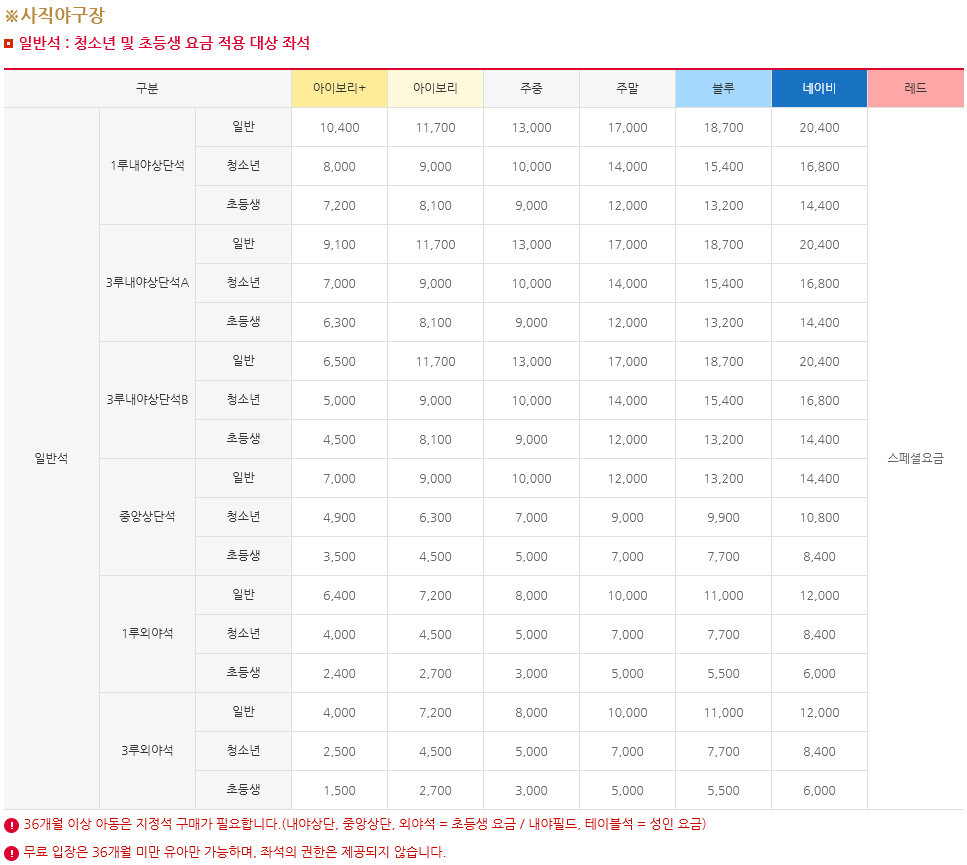
Task: Select the 3루내야상단석B row group label
Action: click(x=147, y=400)
